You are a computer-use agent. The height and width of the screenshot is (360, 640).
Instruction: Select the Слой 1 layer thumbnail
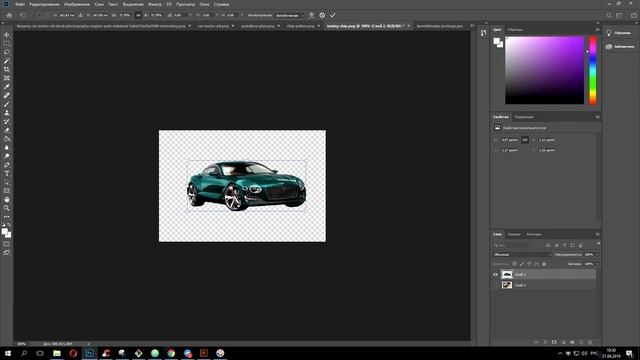click(507, 285)
